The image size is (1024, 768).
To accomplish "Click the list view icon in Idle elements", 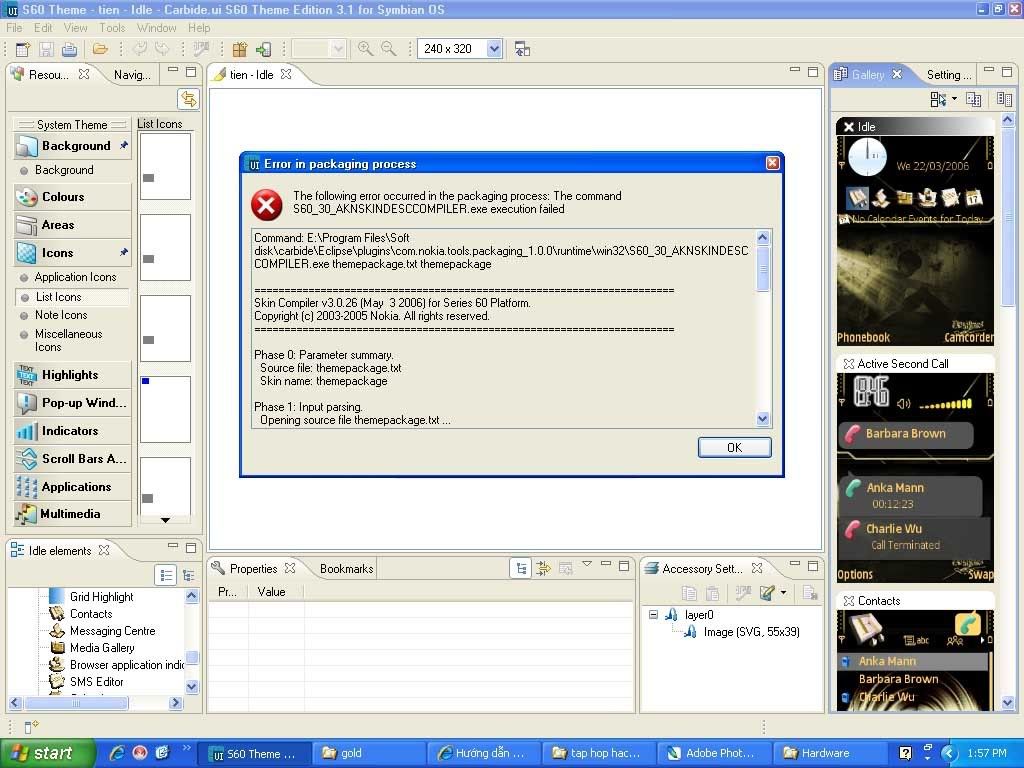I will coord(167,575).
